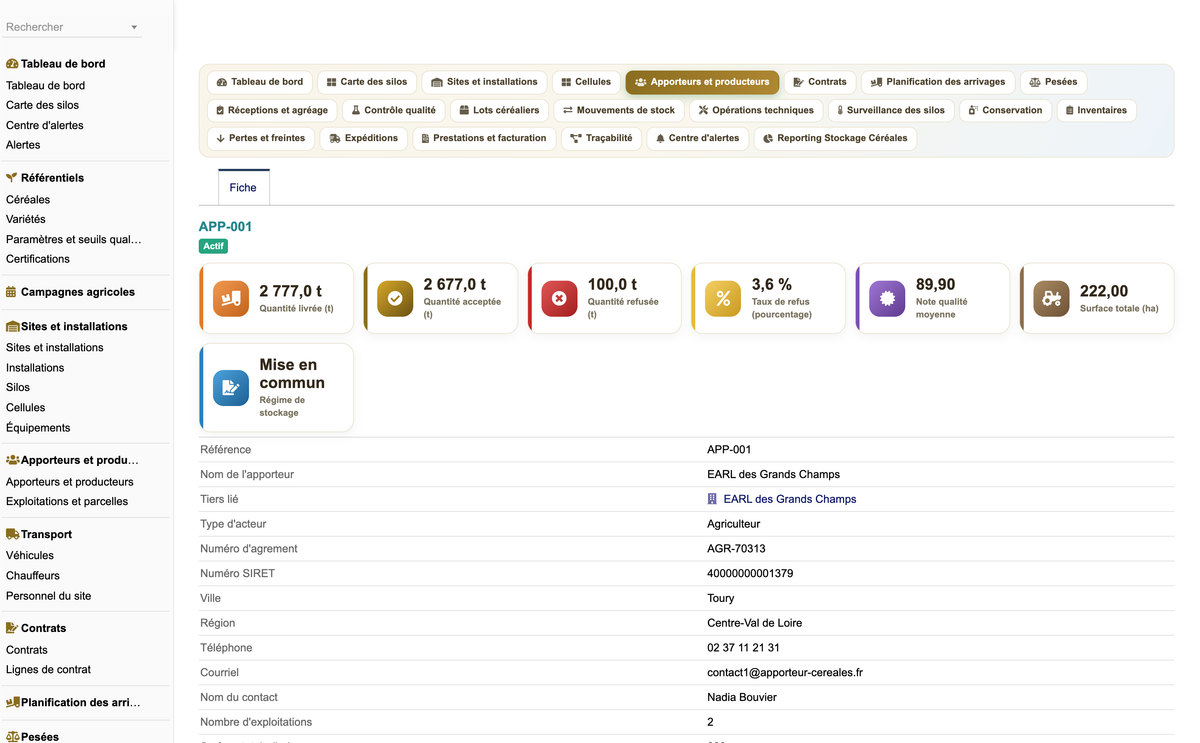Click the purple Note qualité moyenne icon

887,298
